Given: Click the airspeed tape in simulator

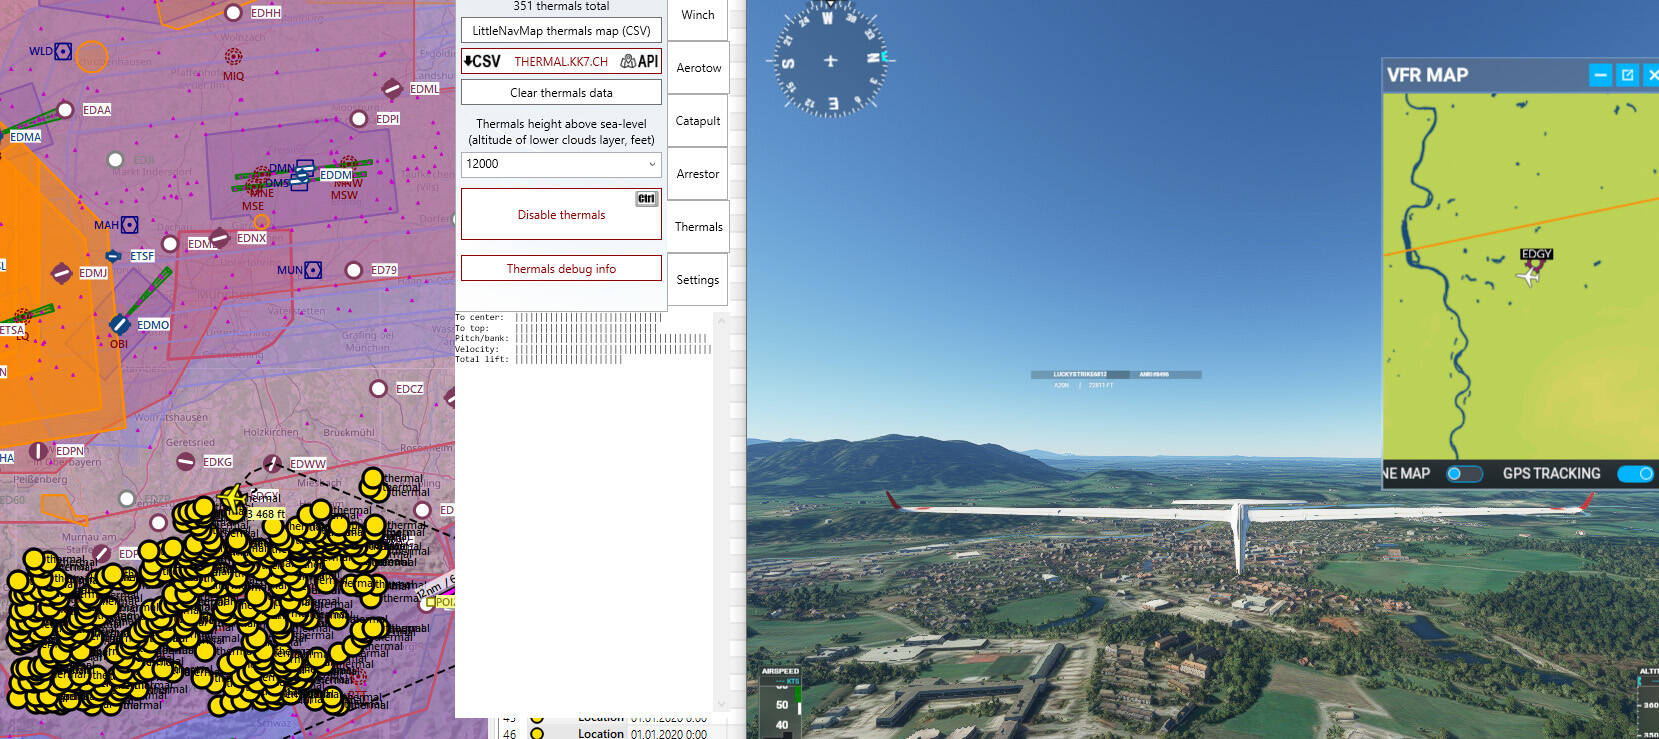Looking at the screenshot, I should point(781,702).
